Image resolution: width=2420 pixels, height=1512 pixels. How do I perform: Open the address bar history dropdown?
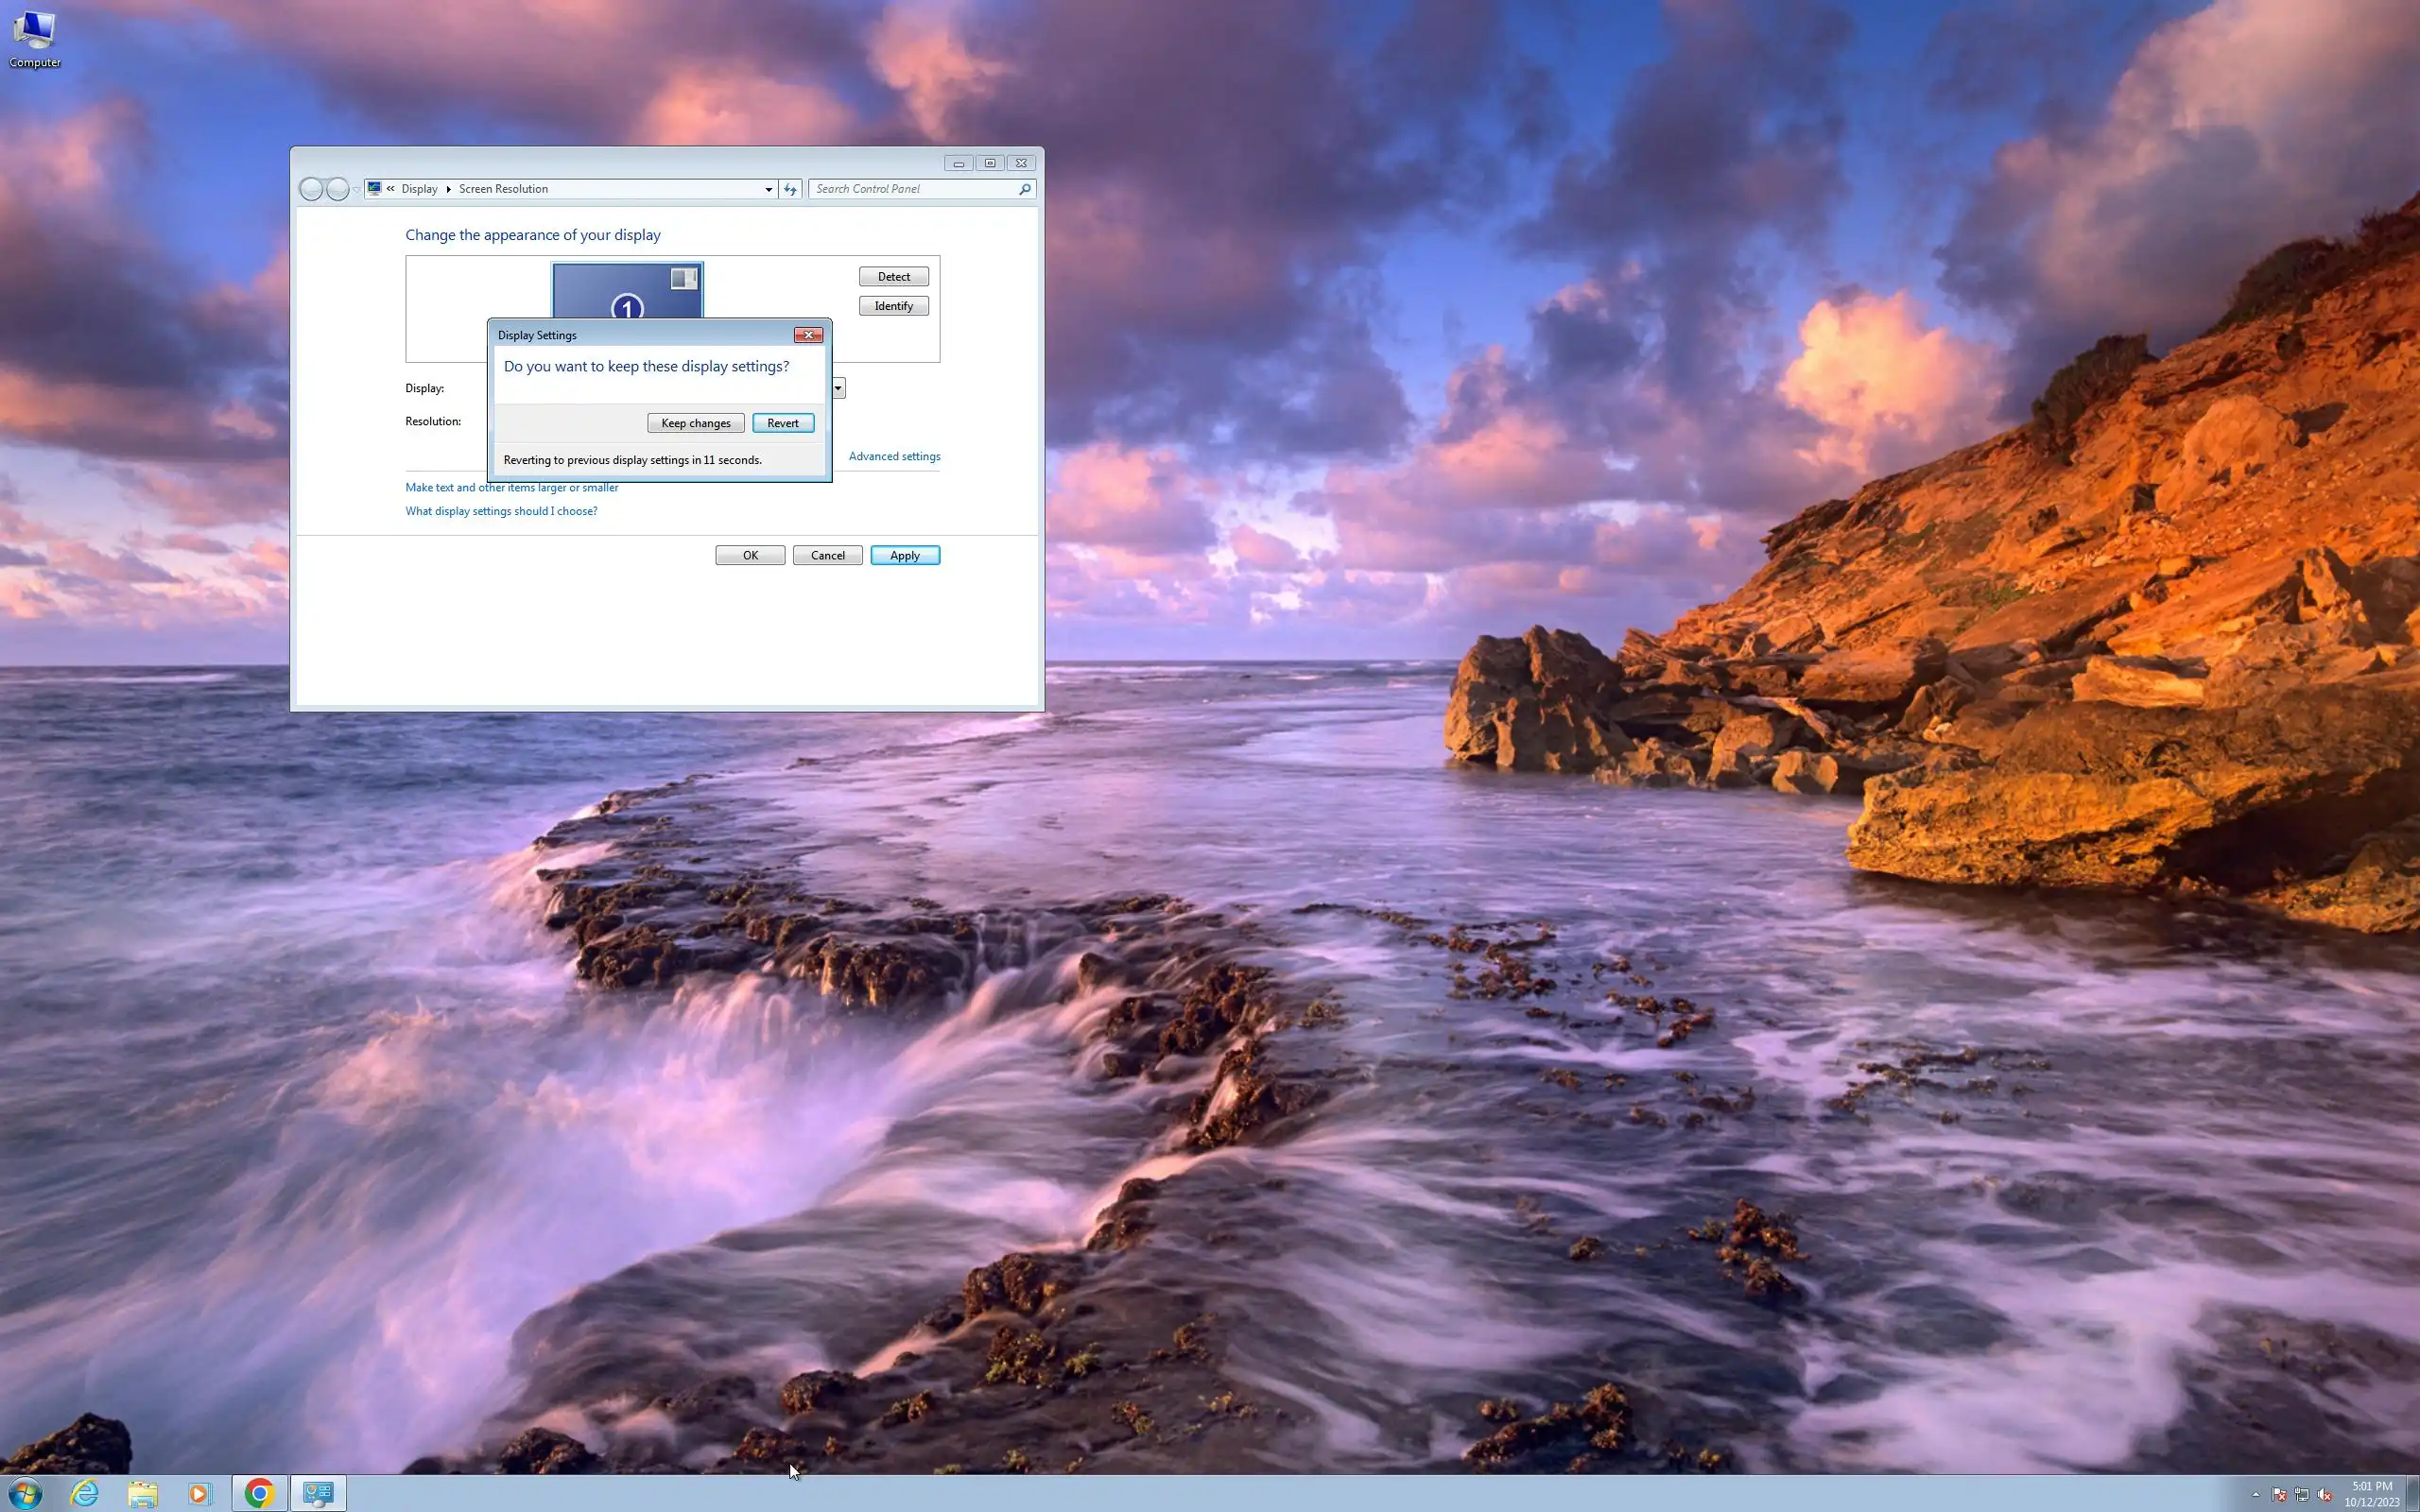click(x=768, y=189)
